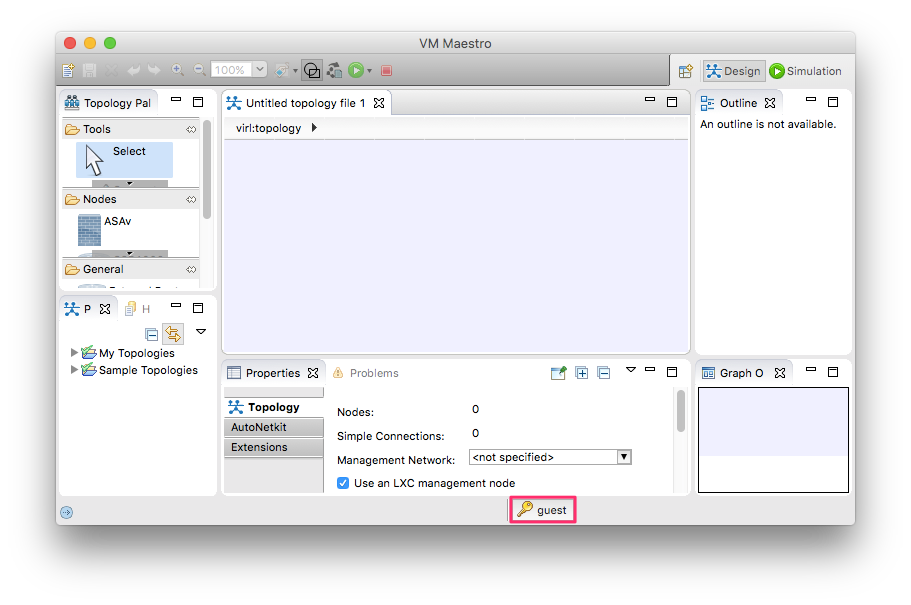Toggle the overlapping shapes toolbar button
Screen dimensions: 911x605
click(312, 70)
